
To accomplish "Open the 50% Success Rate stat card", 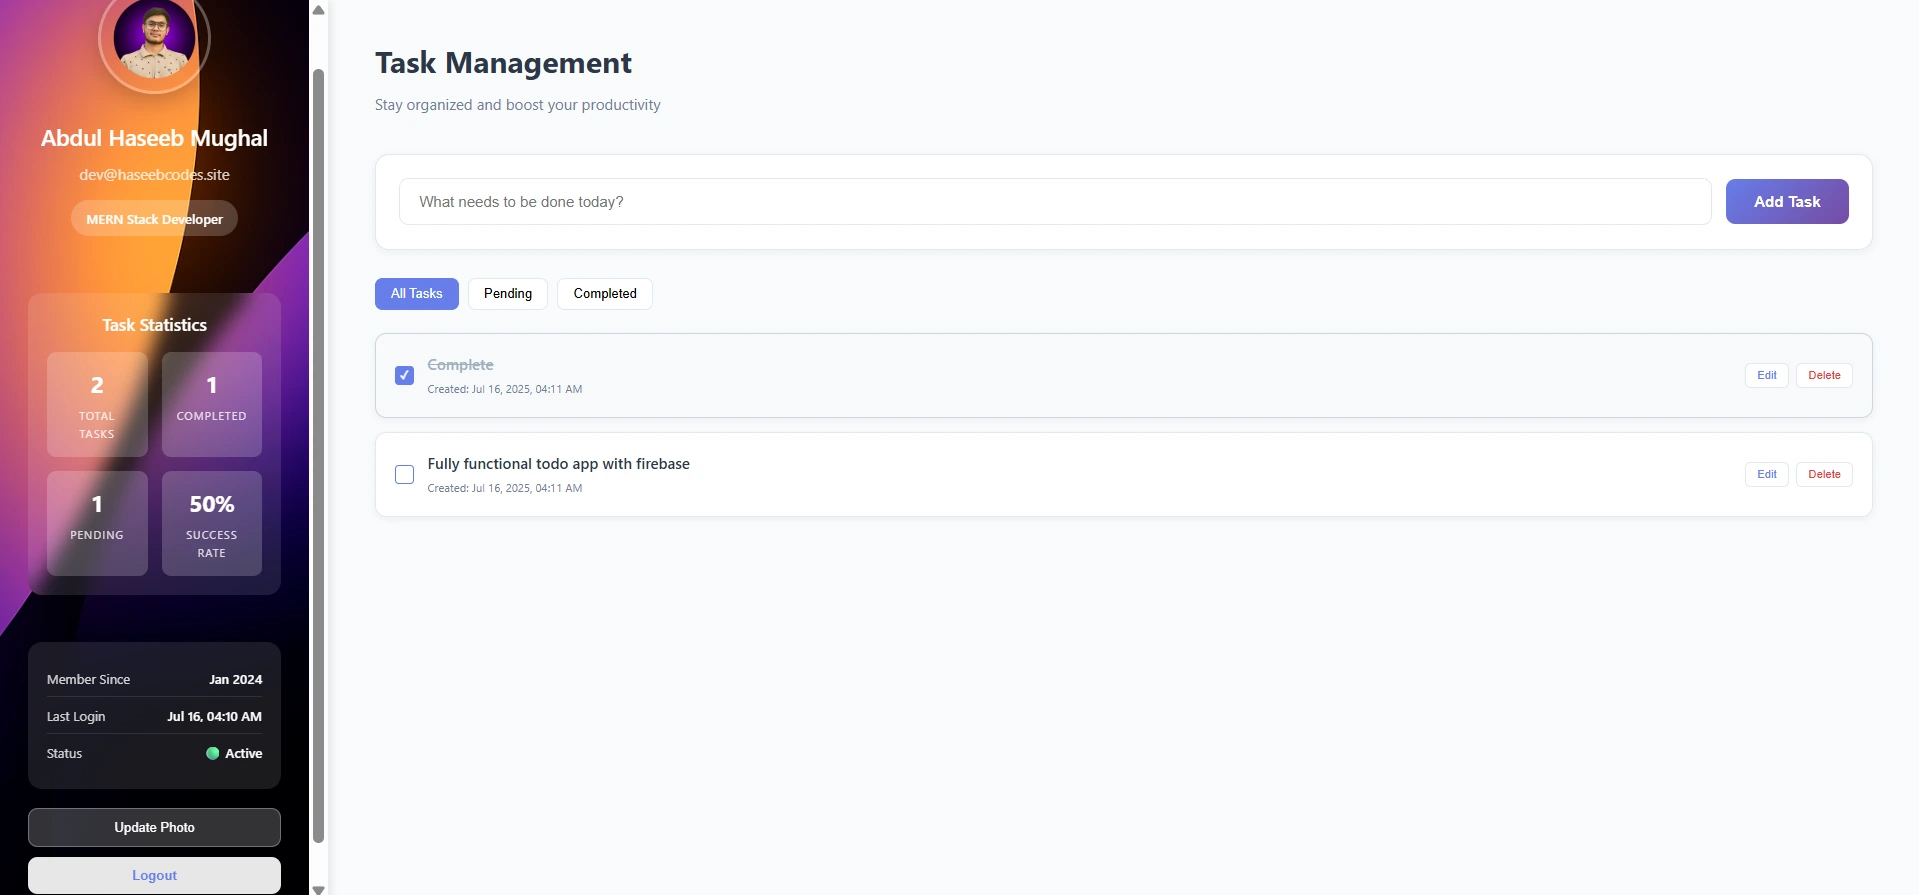I will tap(211, 523).
